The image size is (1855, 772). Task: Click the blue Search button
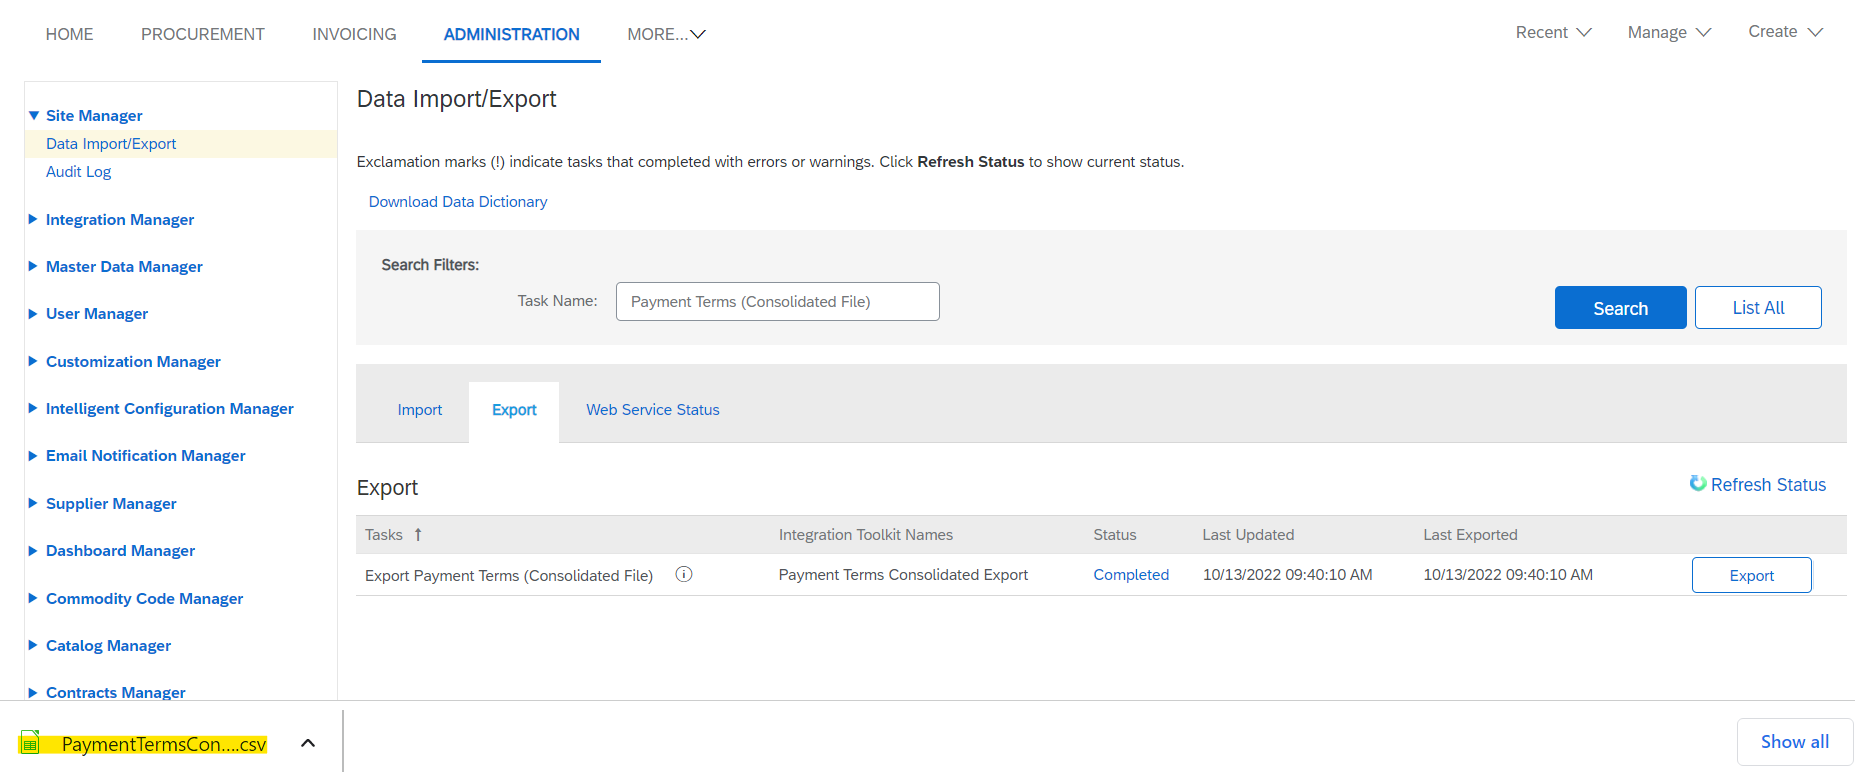tap(1620, 308)
